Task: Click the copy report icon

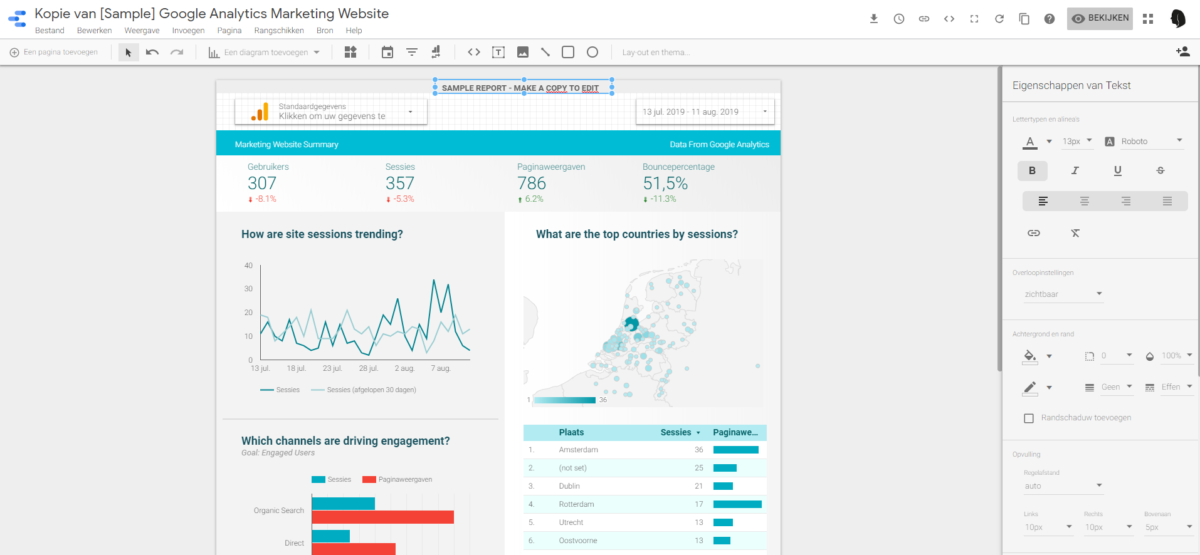Action: pyautogui.click(x=1024, y=19)
